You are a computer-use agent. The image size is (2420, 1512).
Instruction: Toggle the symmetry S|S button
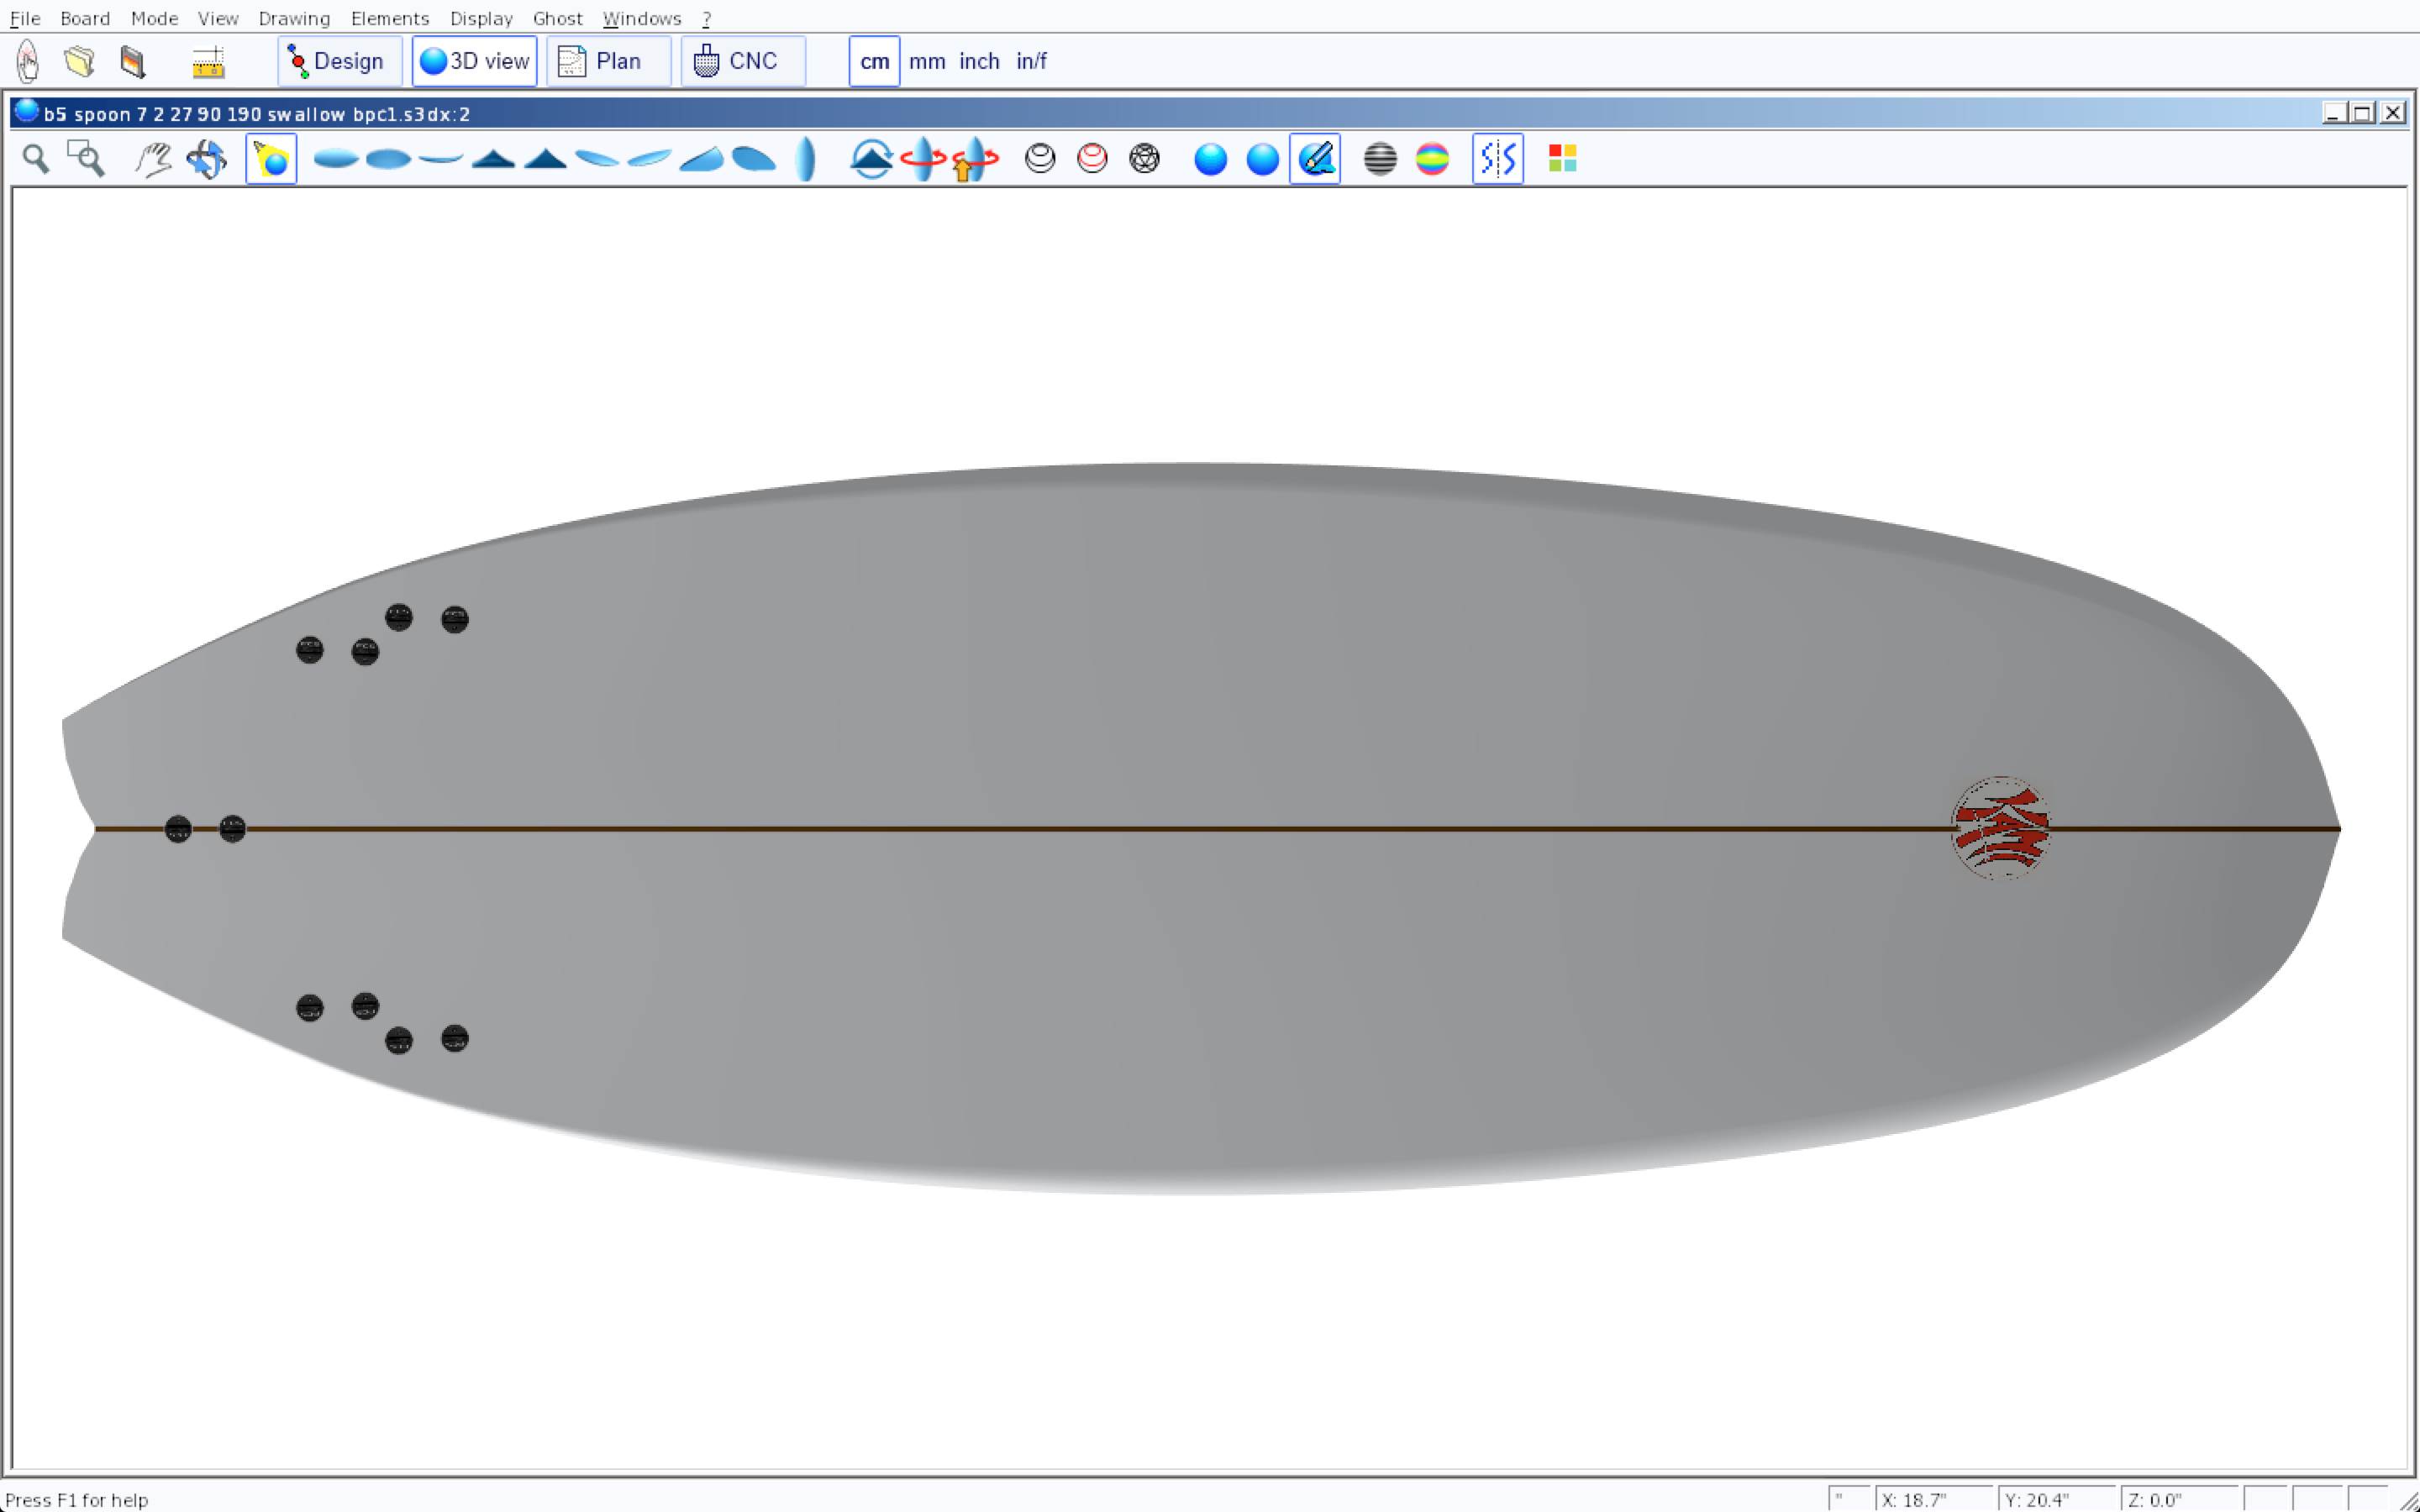(x=1497, y=159)
